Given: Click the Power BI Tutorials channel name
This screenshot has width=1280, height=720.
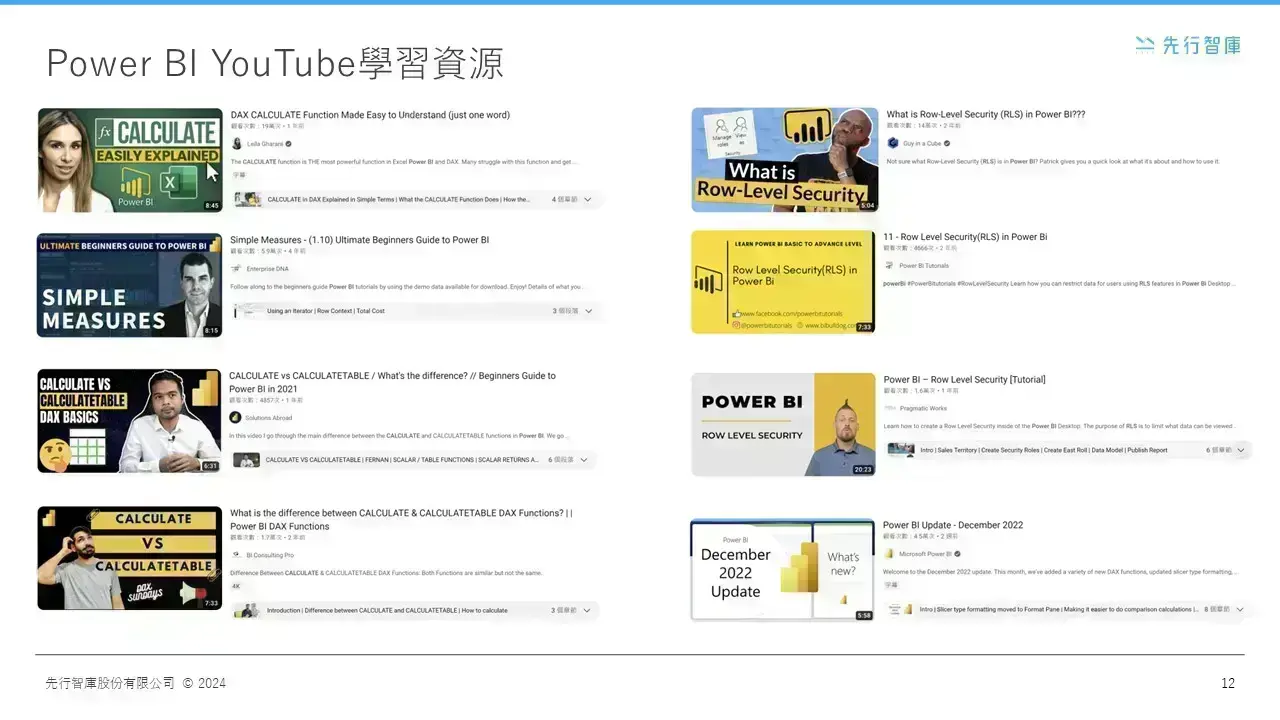Looking at the screenshot, I should tap(924, 265).
